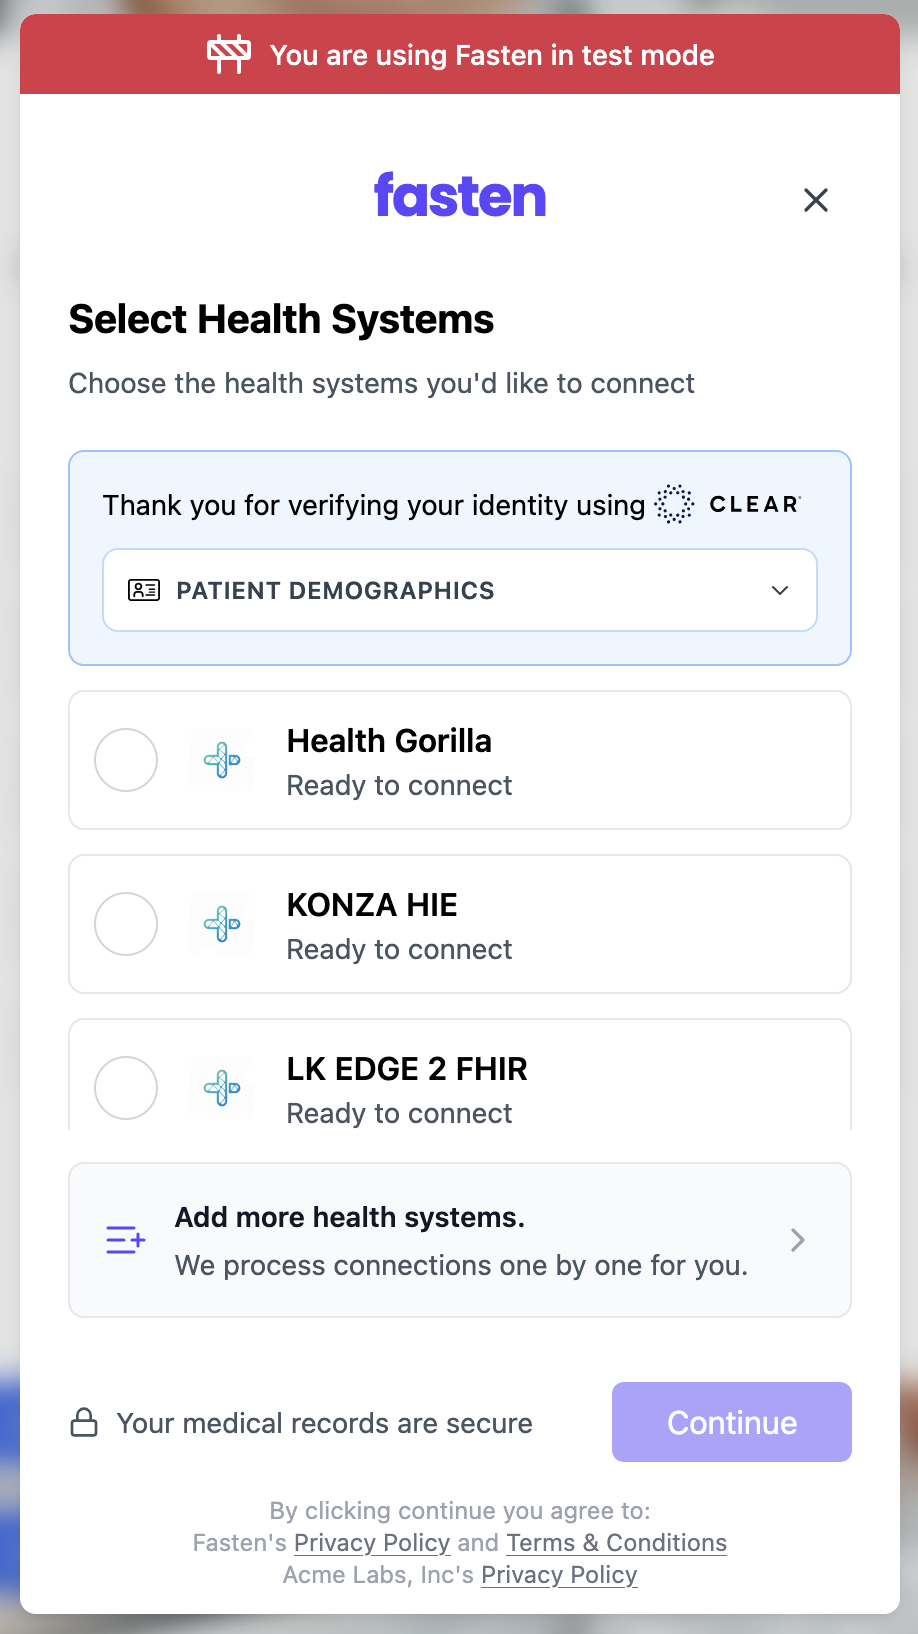The height and width of the screenshot is (1634, 918).
Task: Click the lock icon near medical records text
Action: (84, 1423)
